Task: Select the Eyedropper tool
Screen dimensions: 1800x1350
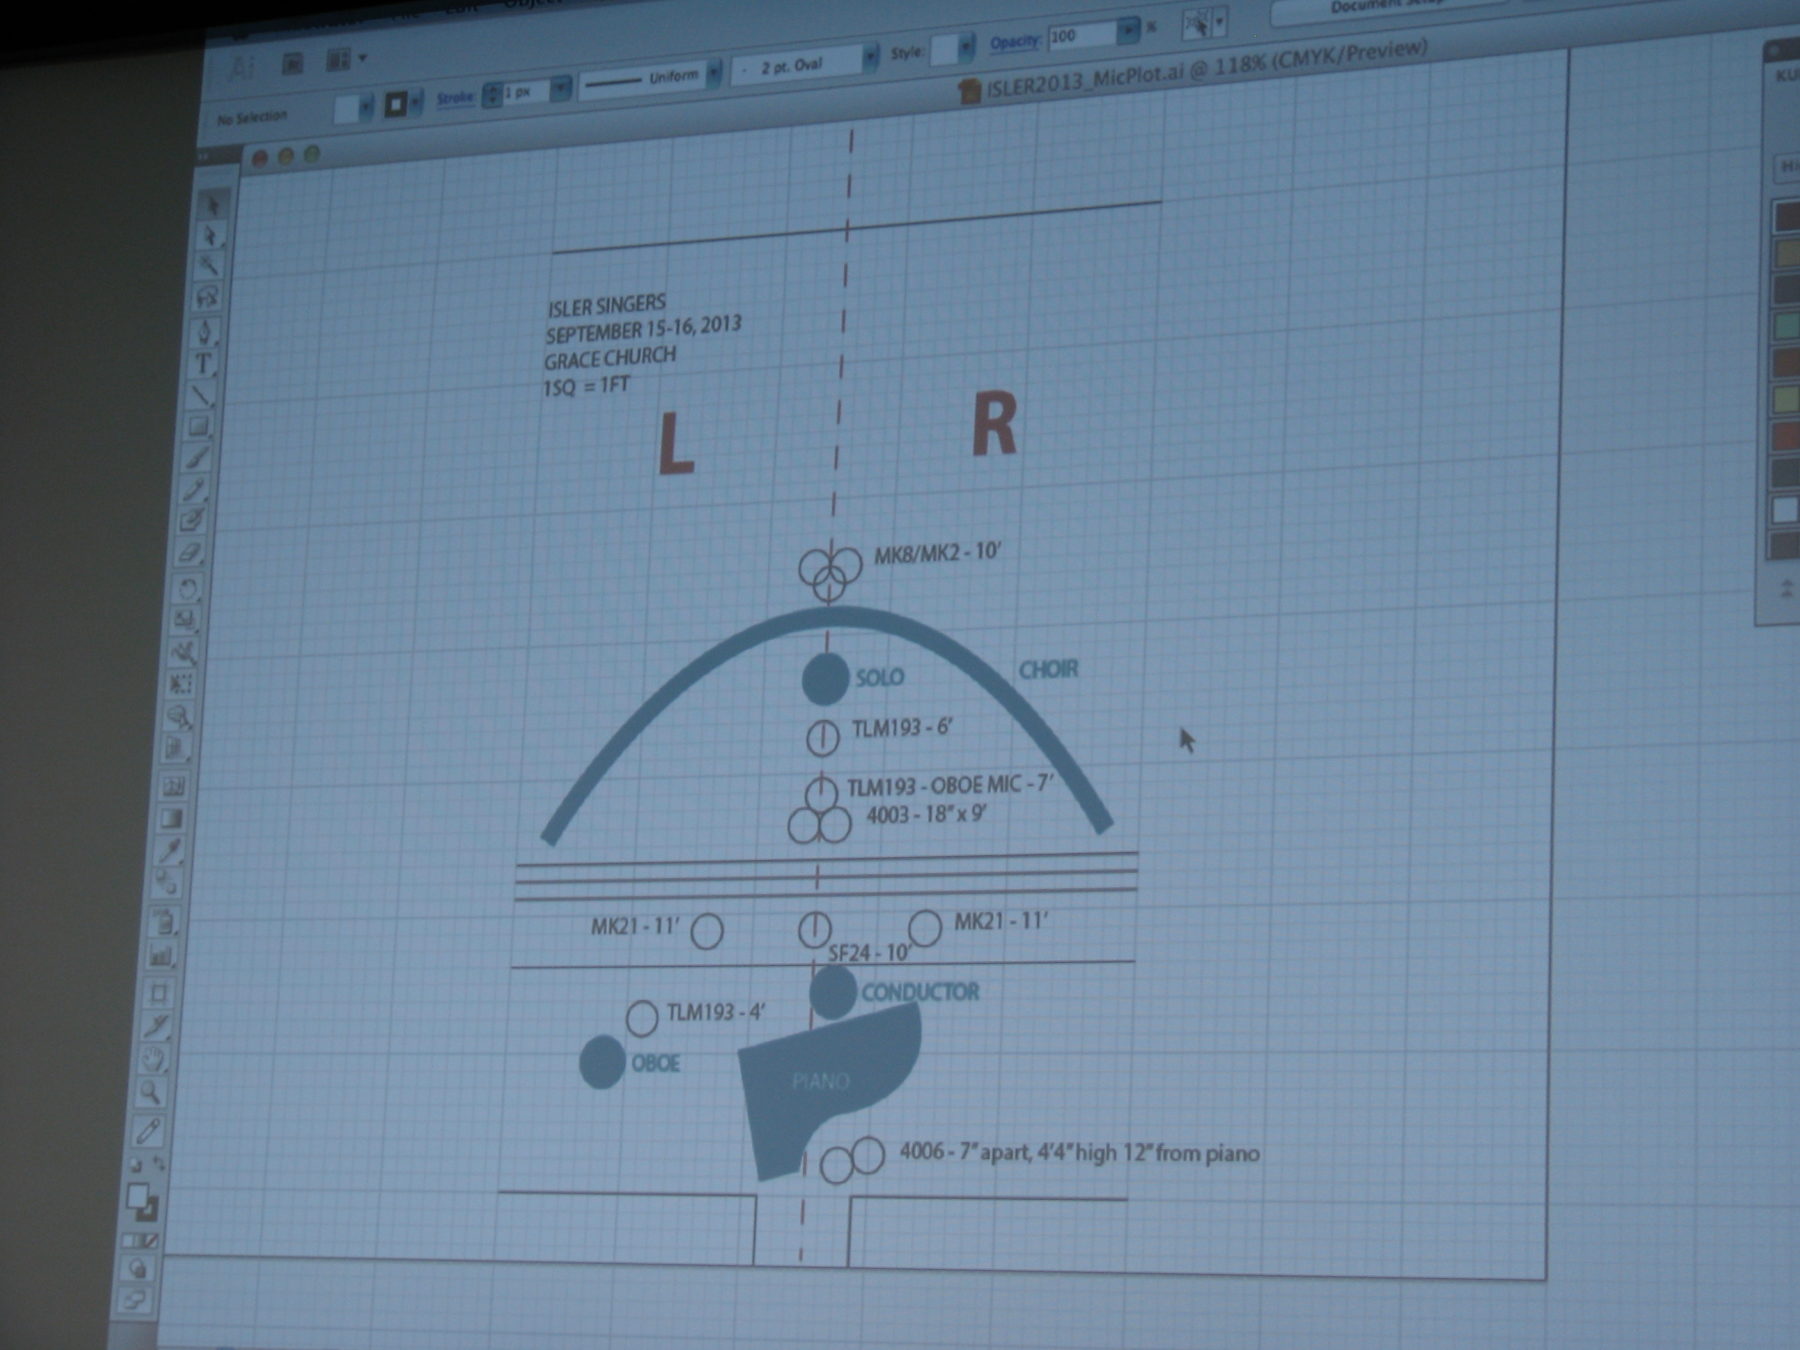Action: [x=171, y=852]
